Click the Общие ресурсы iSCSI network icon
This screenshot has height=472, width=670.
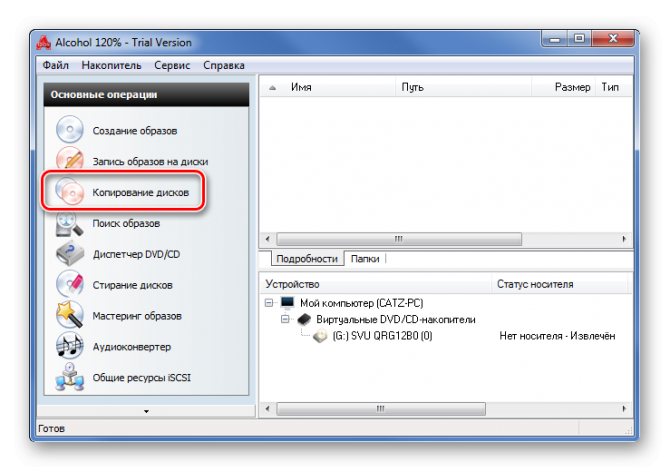(70, 377)
